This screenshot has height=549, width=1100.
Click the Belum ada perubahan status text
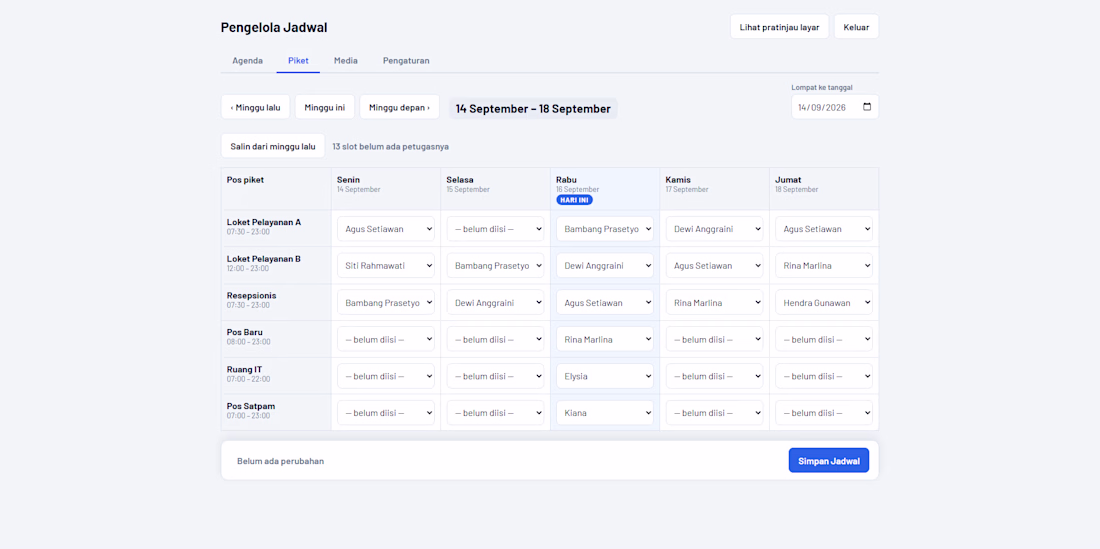point(281,461)
